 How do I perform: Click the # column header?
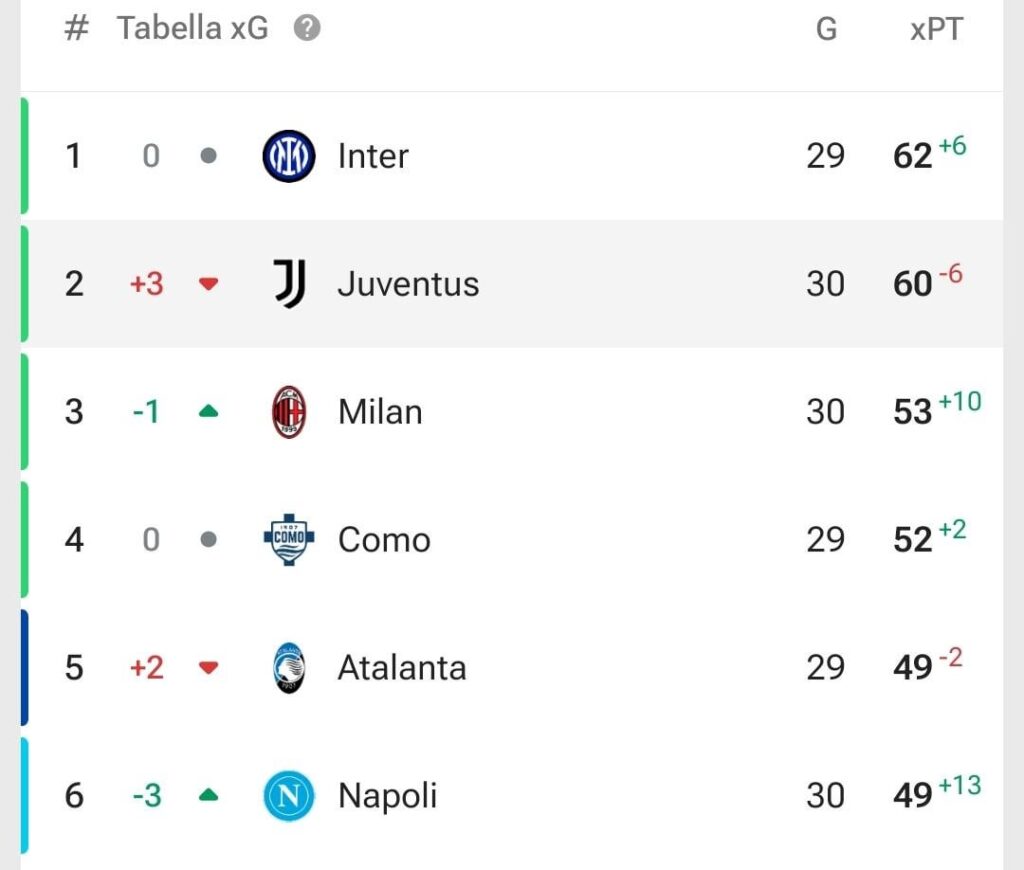pos(78,28)
